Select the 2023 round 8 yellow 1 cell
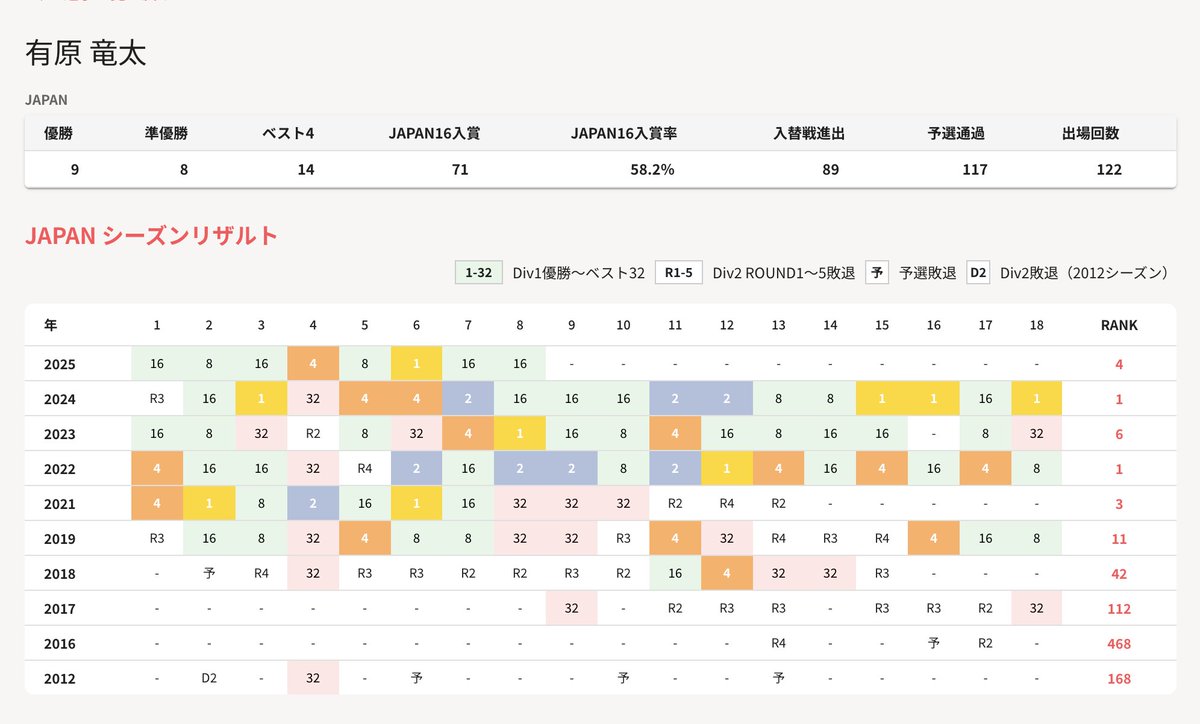 (519, 434)
